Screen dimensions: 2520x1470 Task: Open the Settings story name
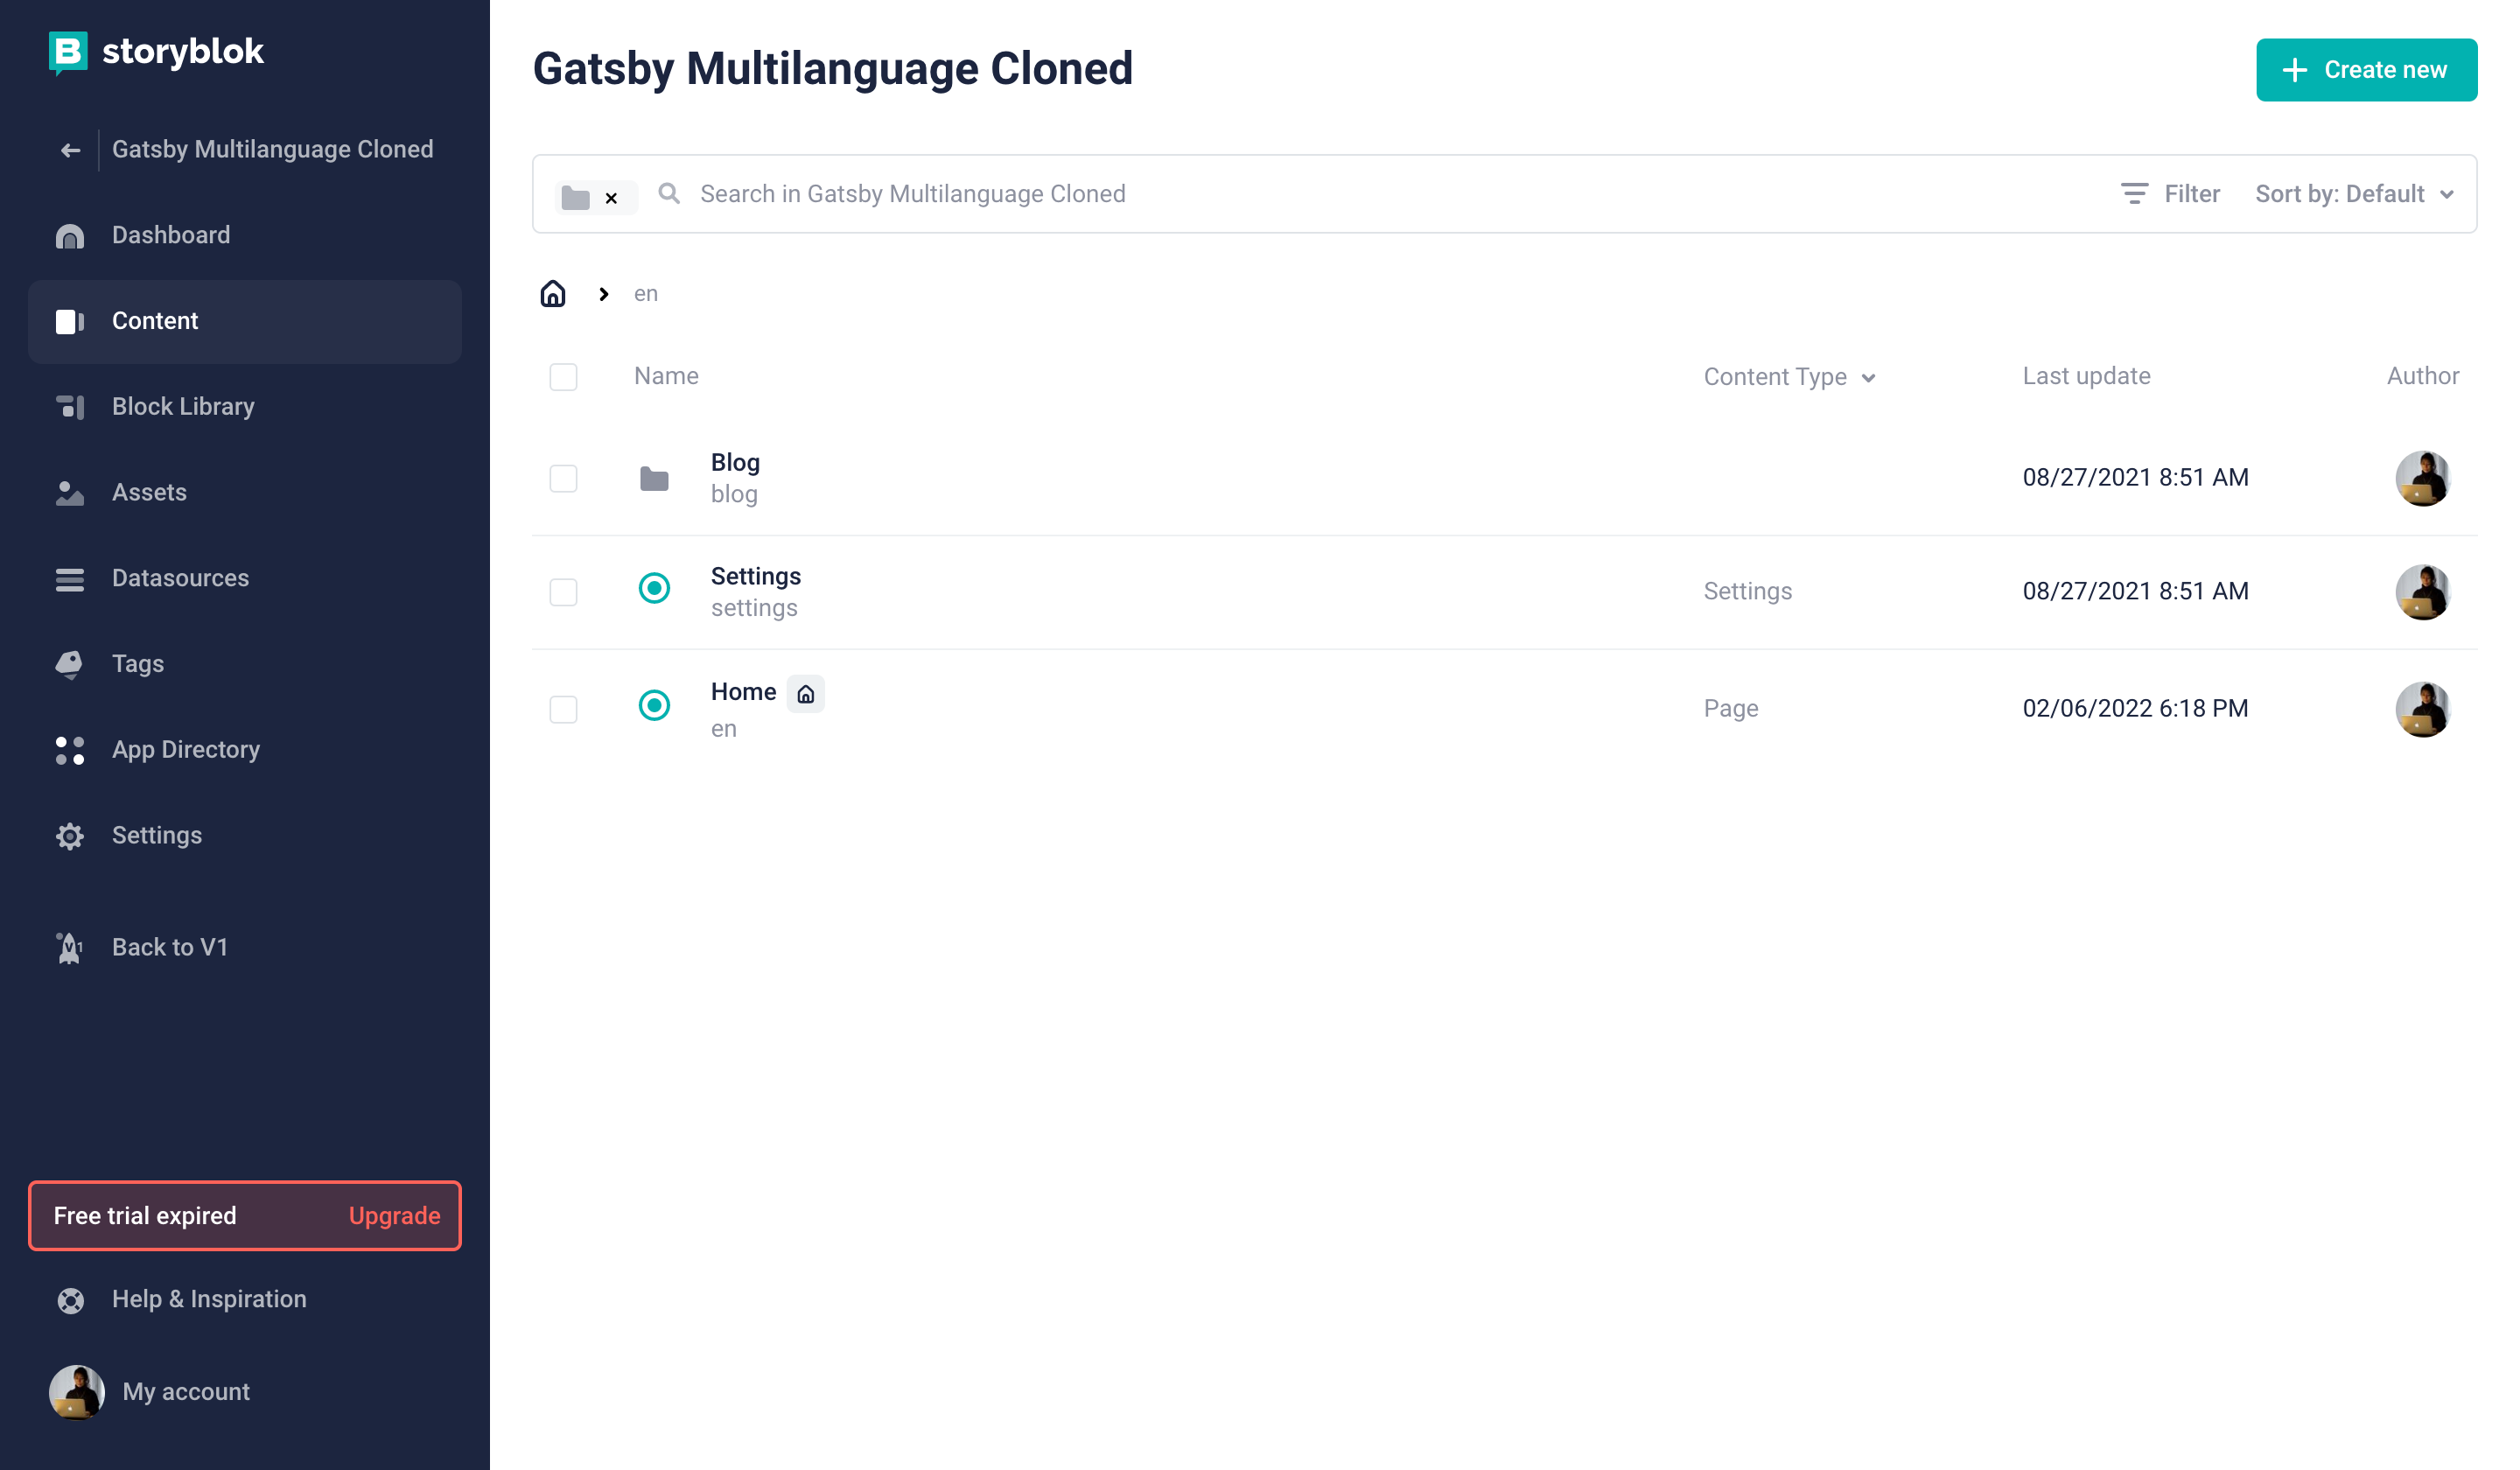pos(756,577)
